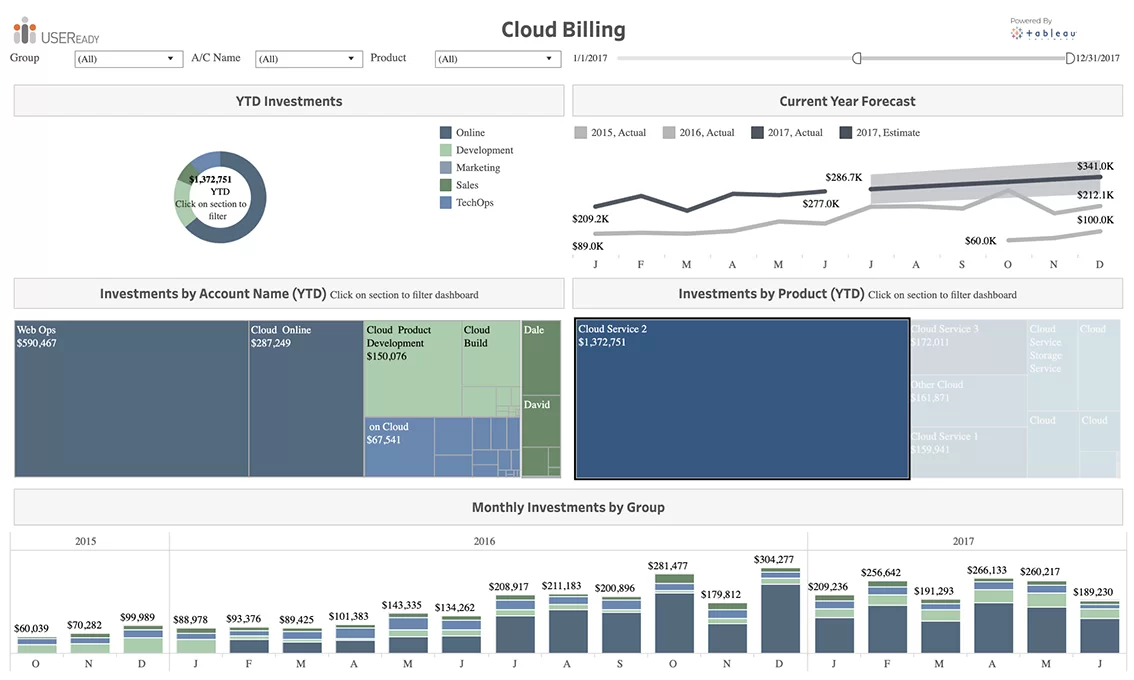Click the Current Year Forecast header
This screenshot has height=680, width=1134.
[848, 101]
